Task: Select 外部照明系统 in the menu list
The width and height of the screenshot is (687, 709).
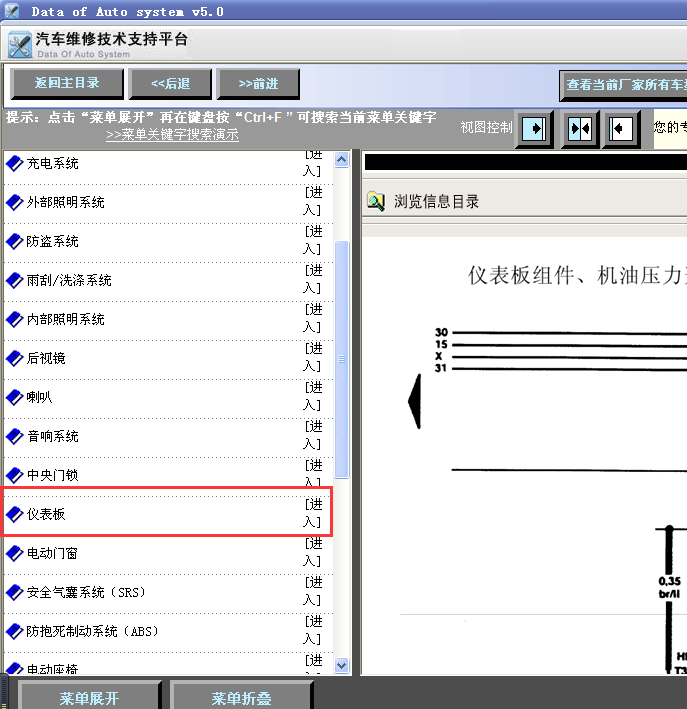Action: pos(66,202)
